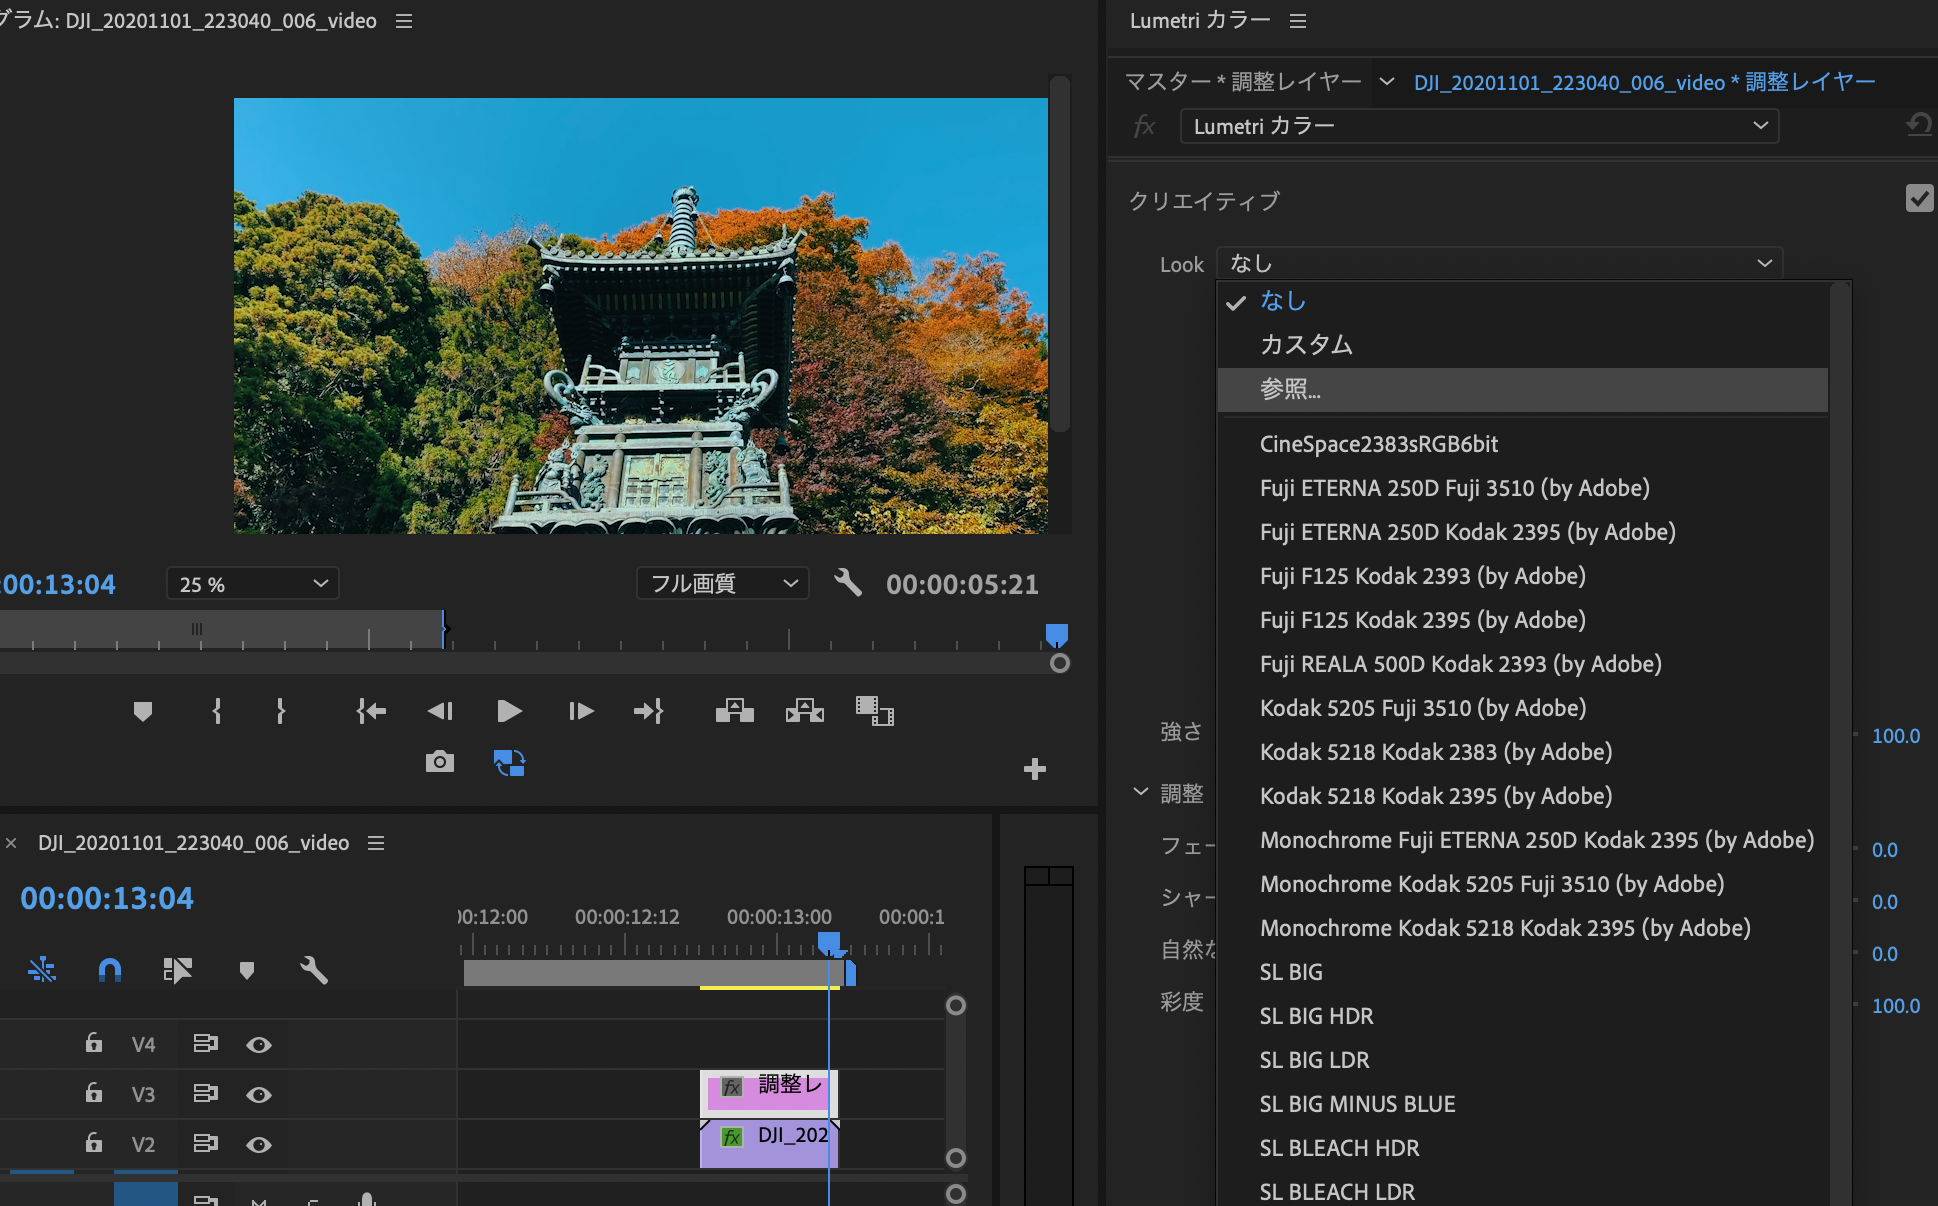The image size is (1938, 1206).
Task: Collapse the 調整 section
Action: 1140,792
